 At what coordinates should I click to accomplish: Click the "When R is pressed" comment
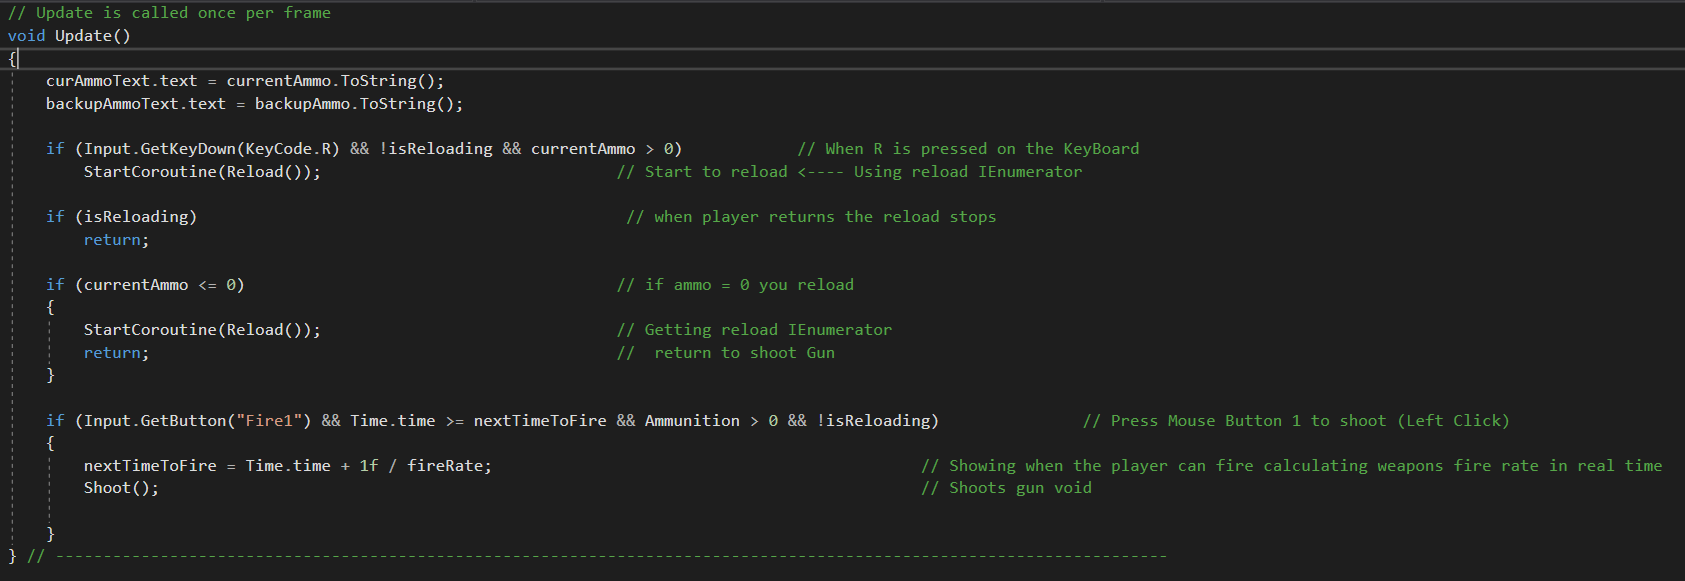[968, 149]
